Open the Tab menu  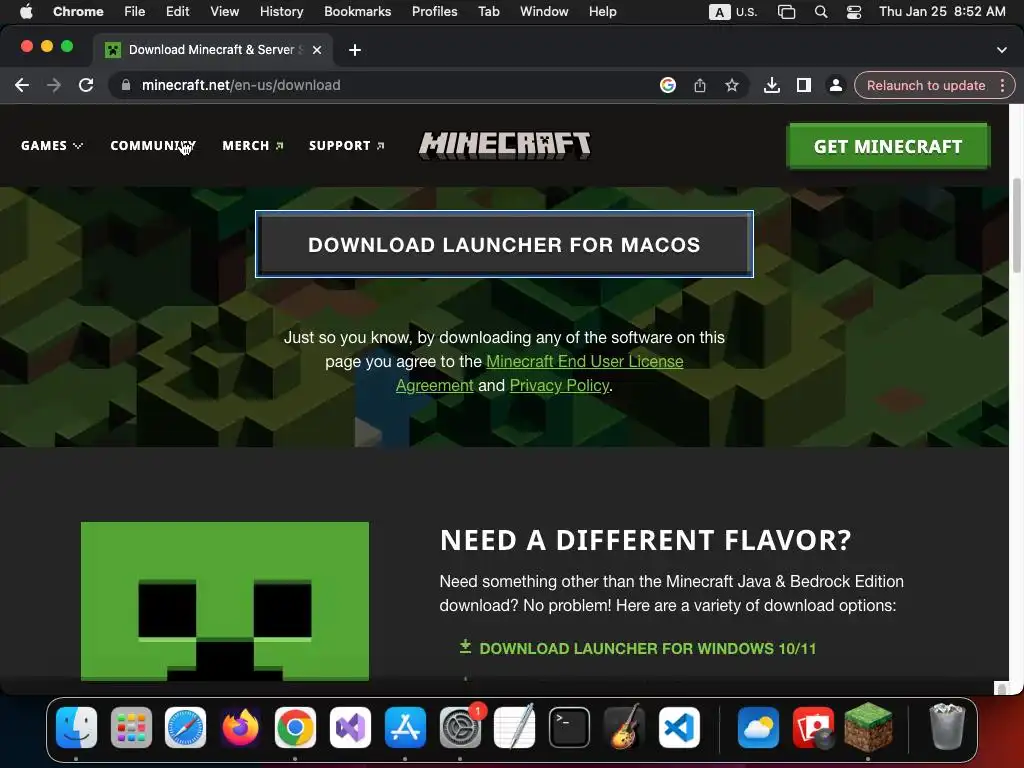point(488,12)
